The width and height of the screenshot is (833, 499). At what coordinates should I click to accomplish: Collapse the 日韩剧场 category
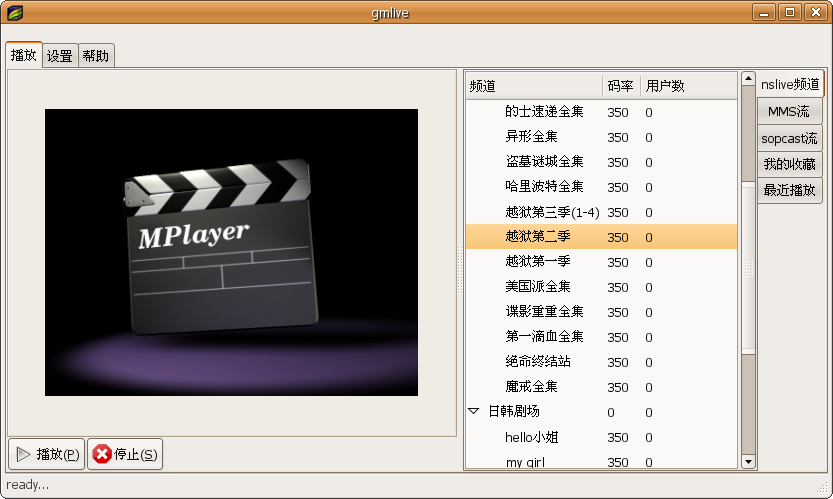point(474,411)
